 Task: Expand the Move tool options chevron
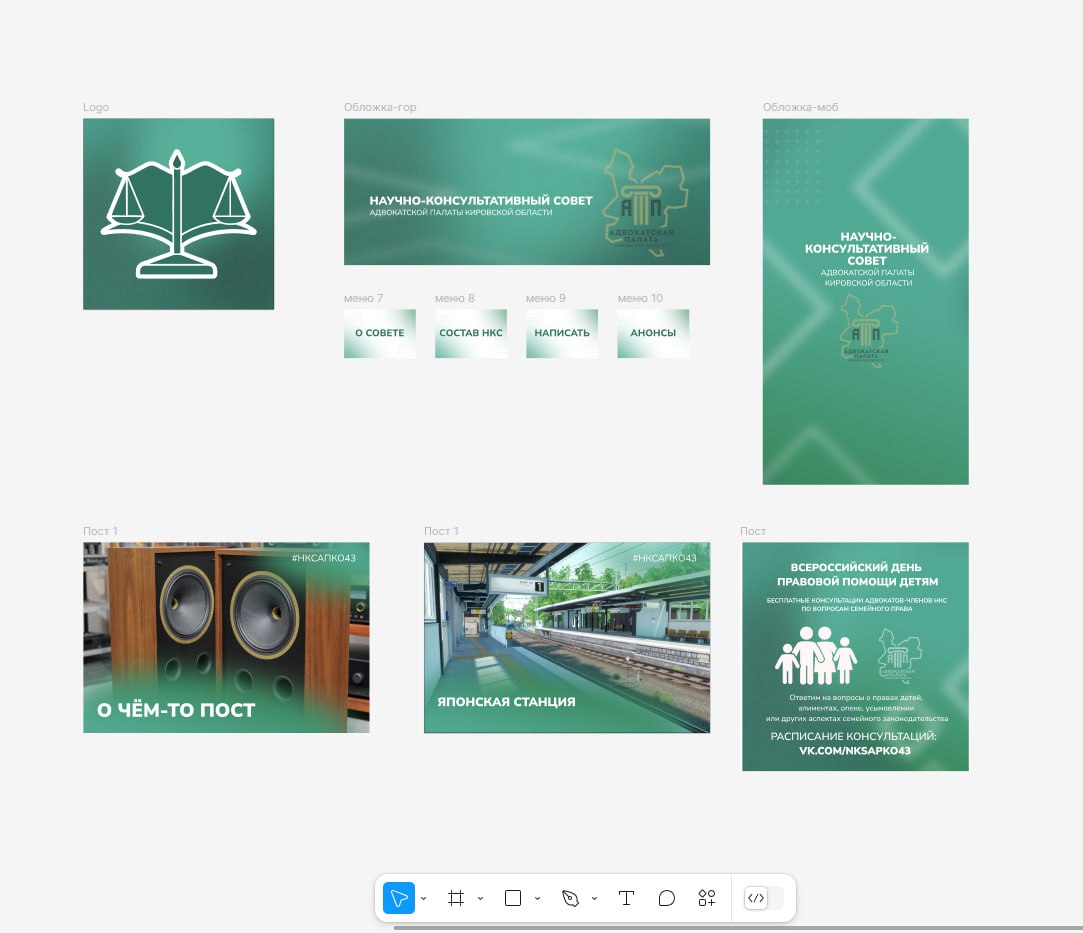pyautogui.click(x=424, y=898)
